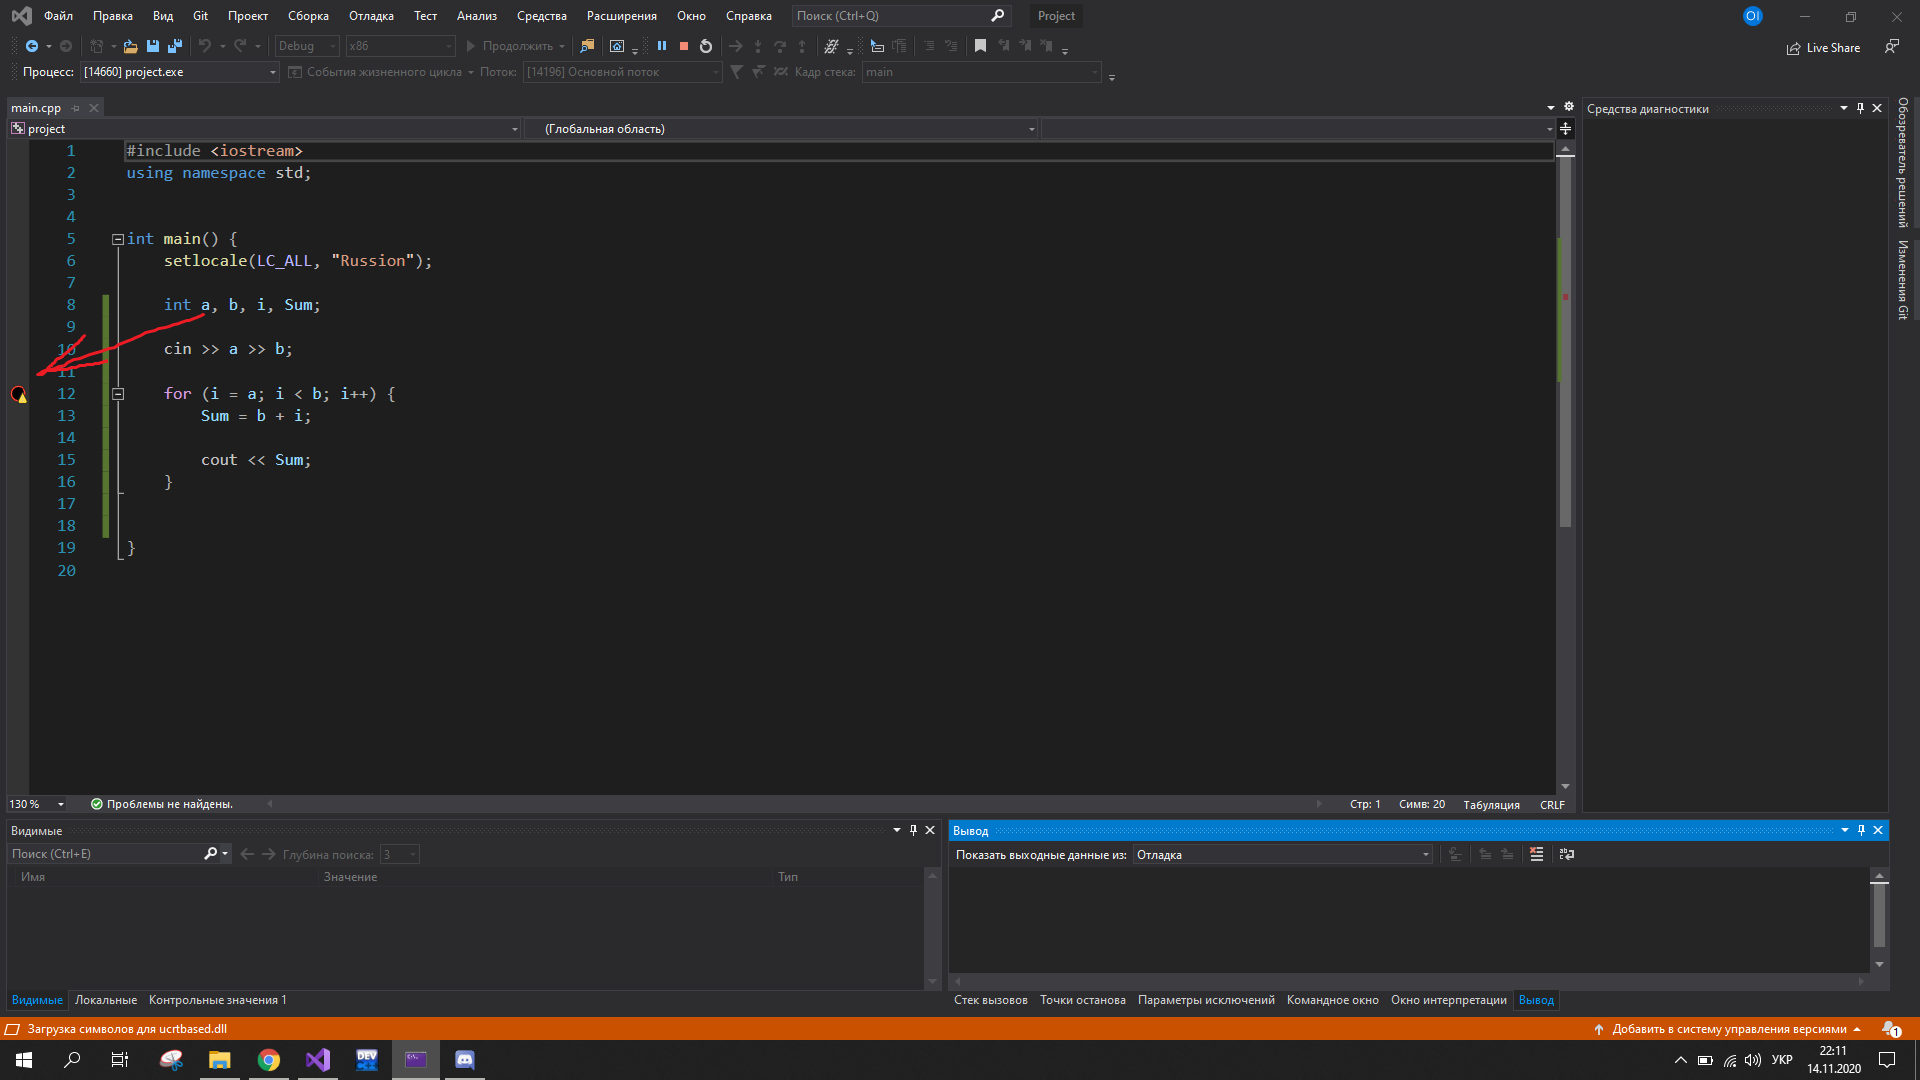This screenshot has height=1080, width=1920.
Task: Click Добавить в систему управления версиями
Action: pyautogui.click(x=1728, y=1029)
